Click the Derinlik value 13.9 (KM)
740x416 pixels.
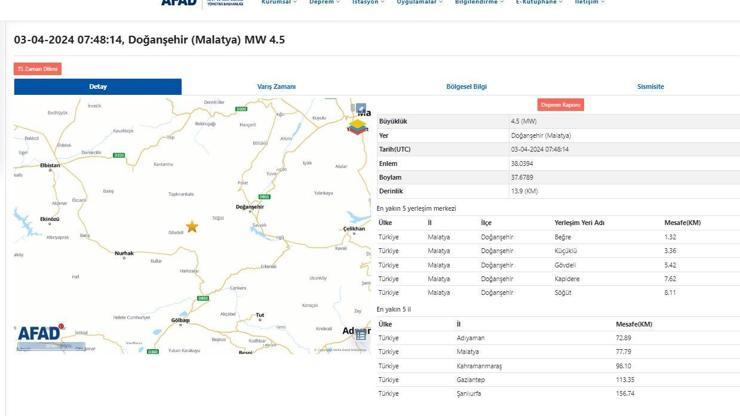(524, 191)
